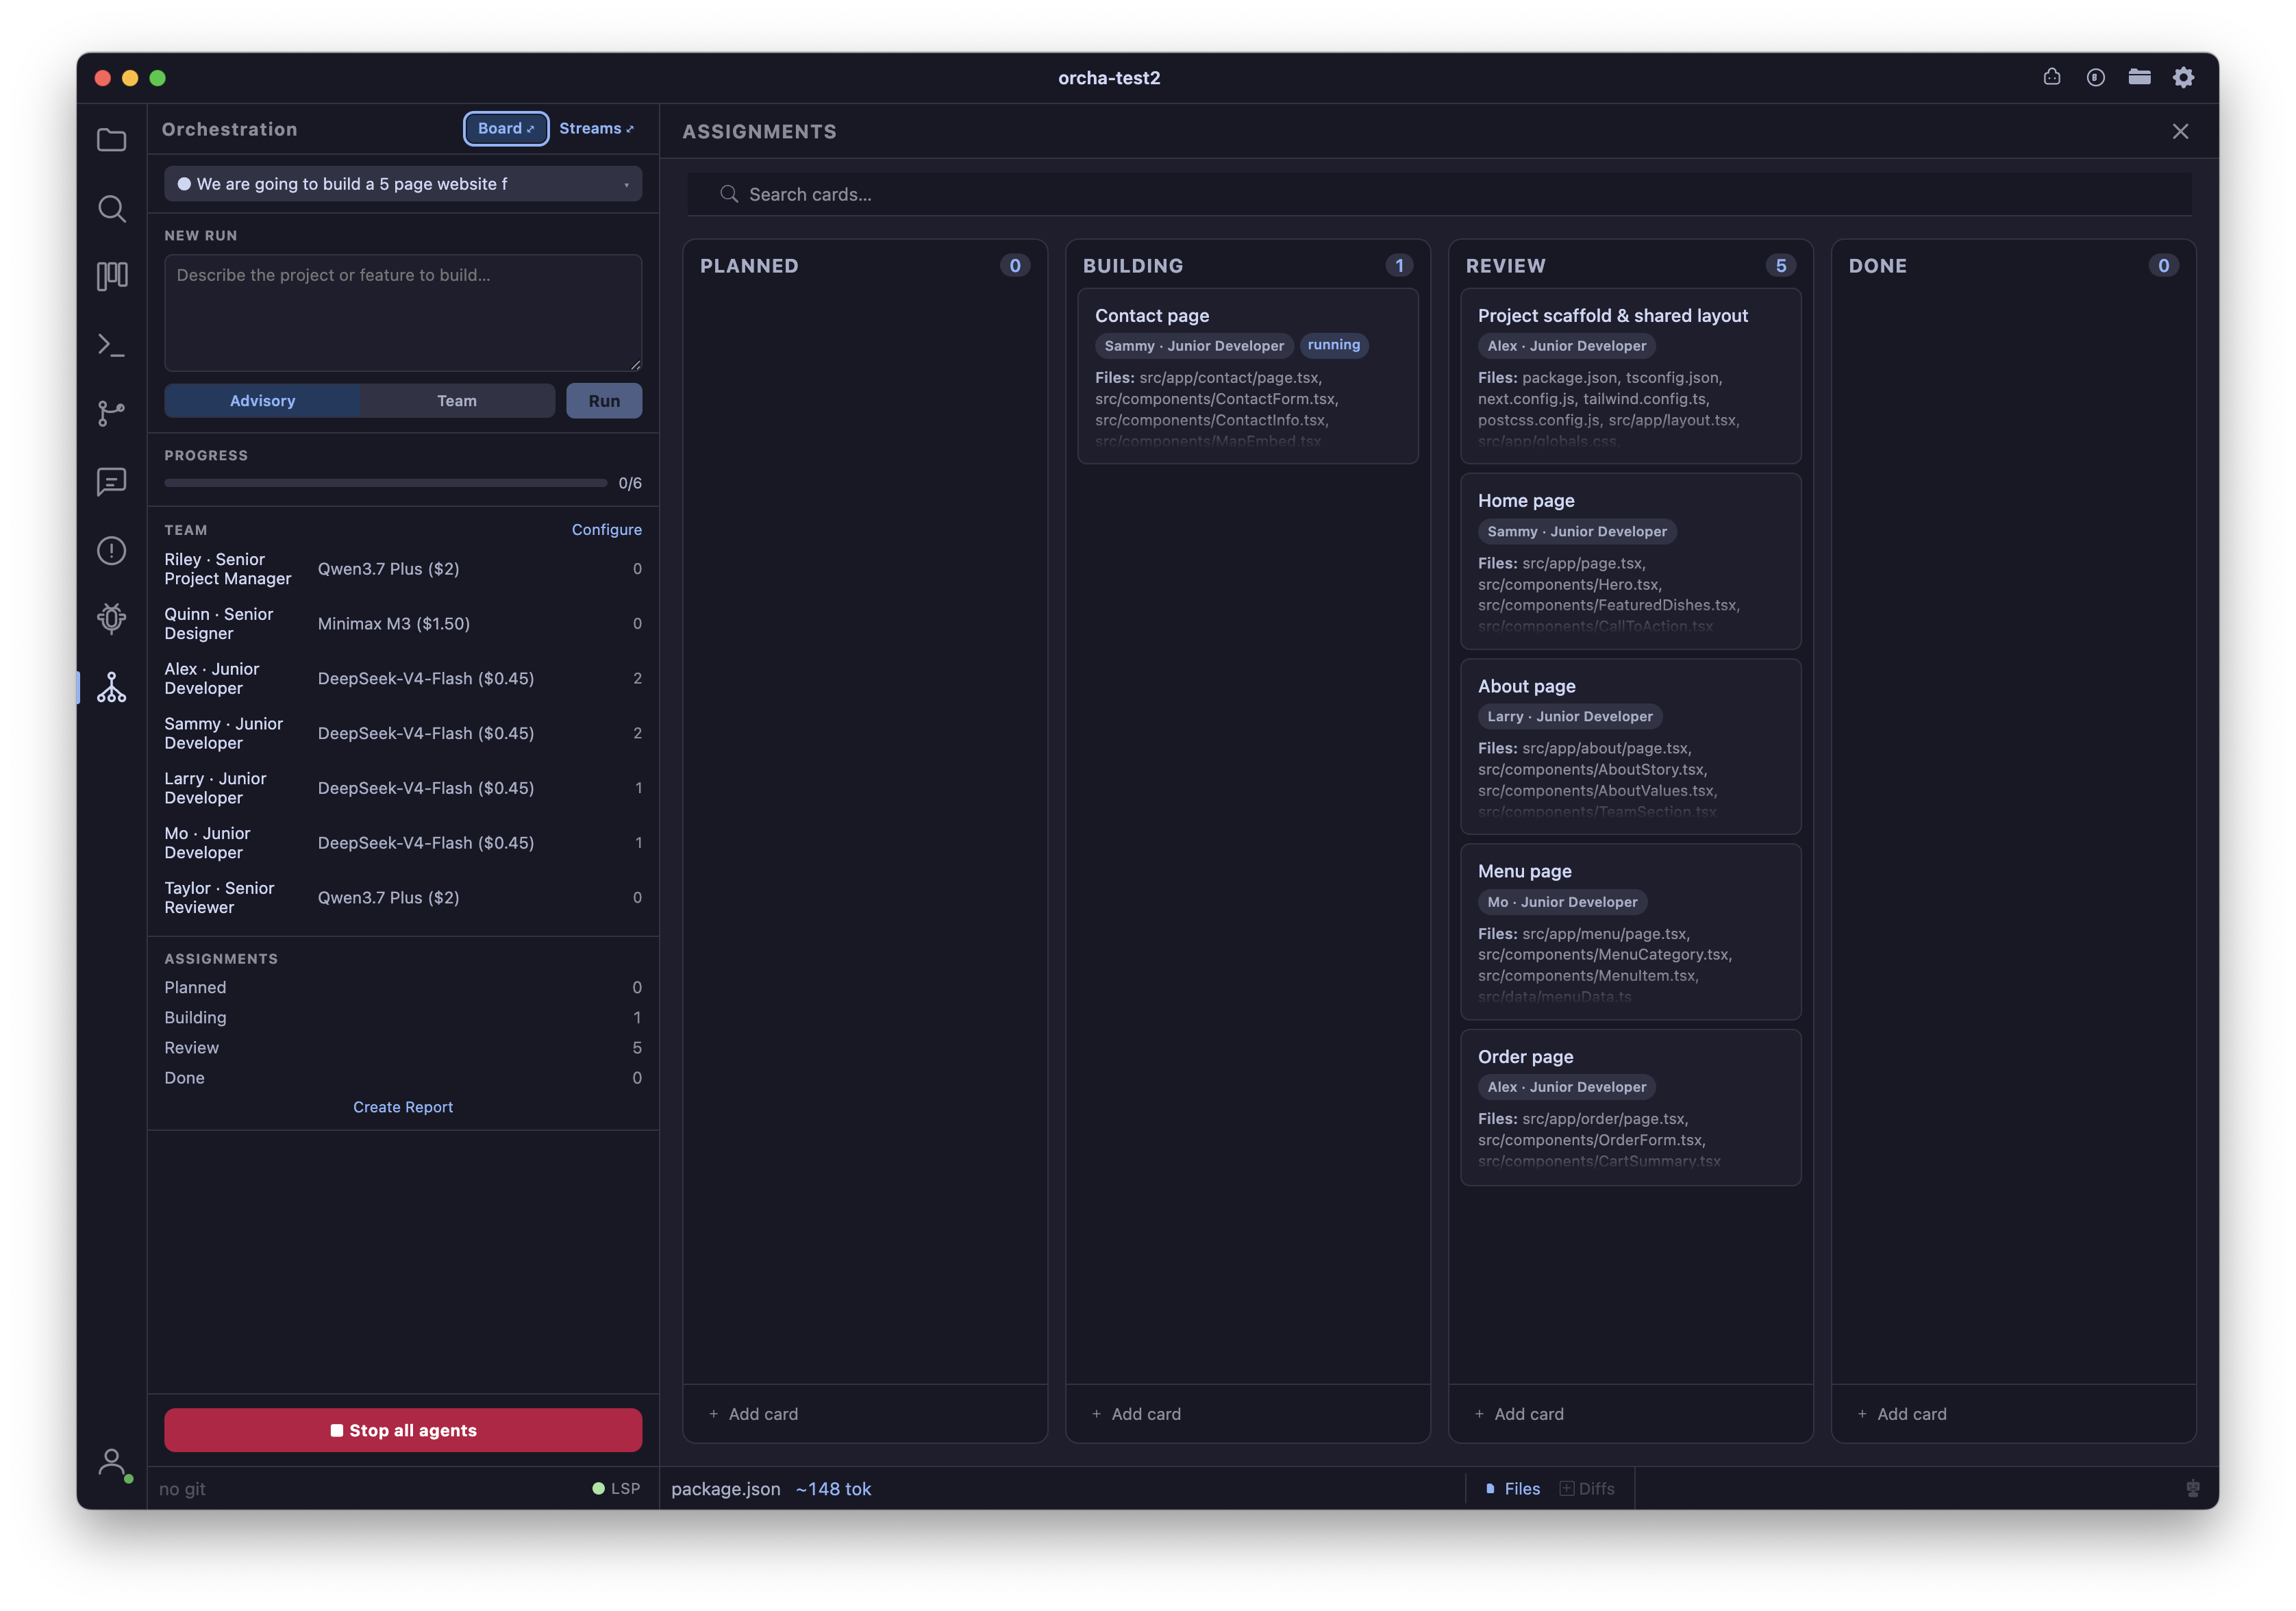The height and width of the screenshot is (1611, 2296).
Task: Select the Quinn · Senior Designer team row
Action: pyautogui.click(x=403, y=623)
